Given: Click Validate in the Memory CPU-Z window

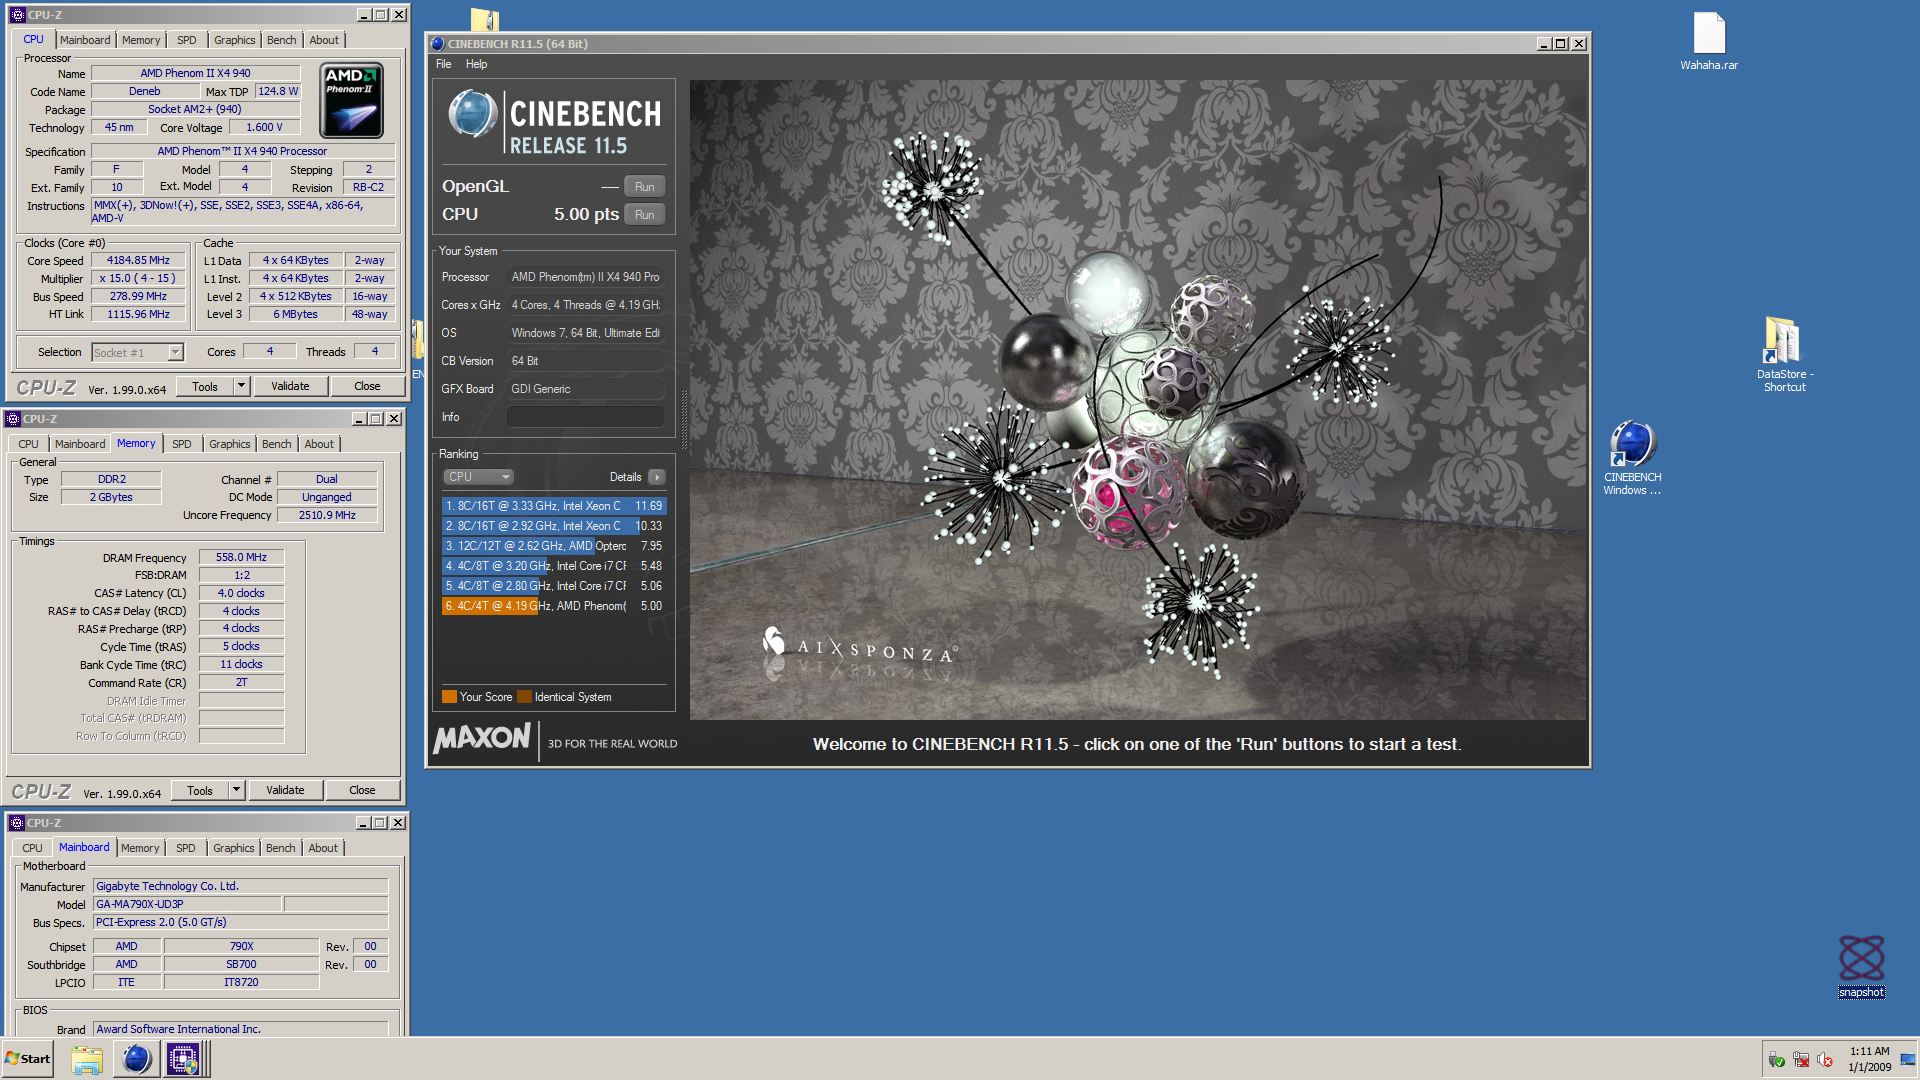Looking at the screenshot, I should pyautogui.click(x=285, y=790).
